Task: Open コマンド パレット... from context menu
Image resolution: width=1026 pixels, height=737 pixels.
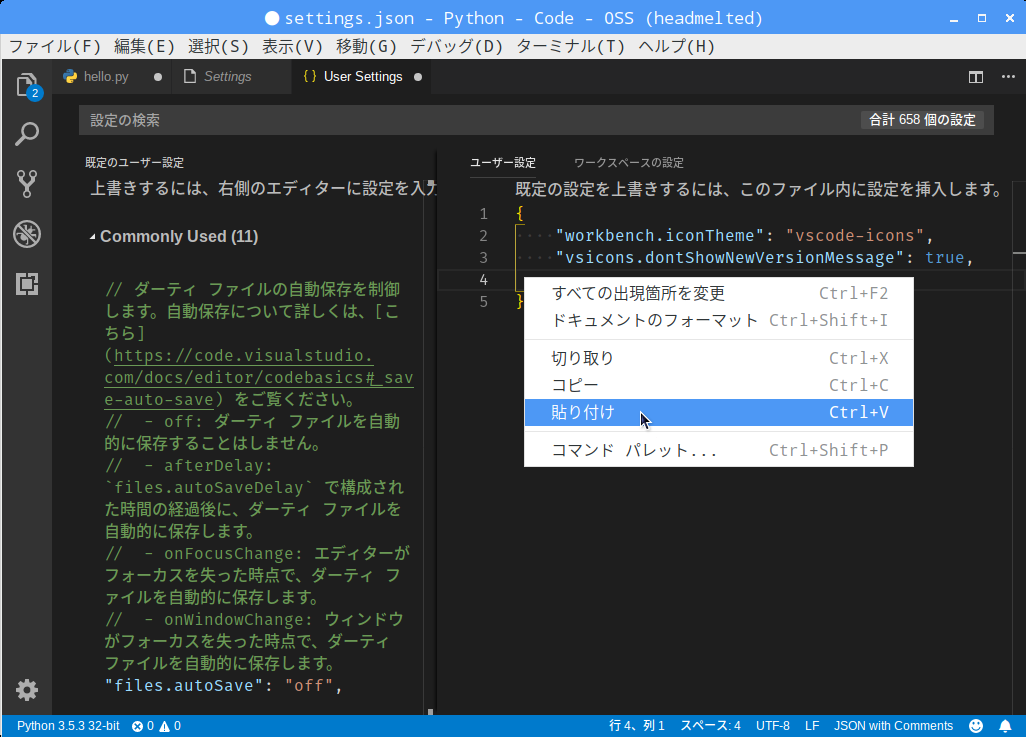Action: 718,450
